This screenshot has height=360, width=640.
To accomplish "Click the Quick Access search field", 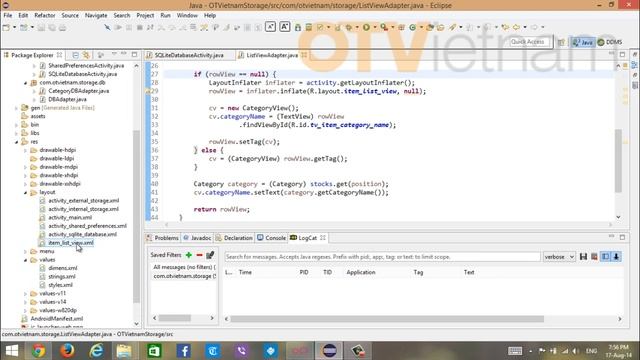I will pos(530,42).
